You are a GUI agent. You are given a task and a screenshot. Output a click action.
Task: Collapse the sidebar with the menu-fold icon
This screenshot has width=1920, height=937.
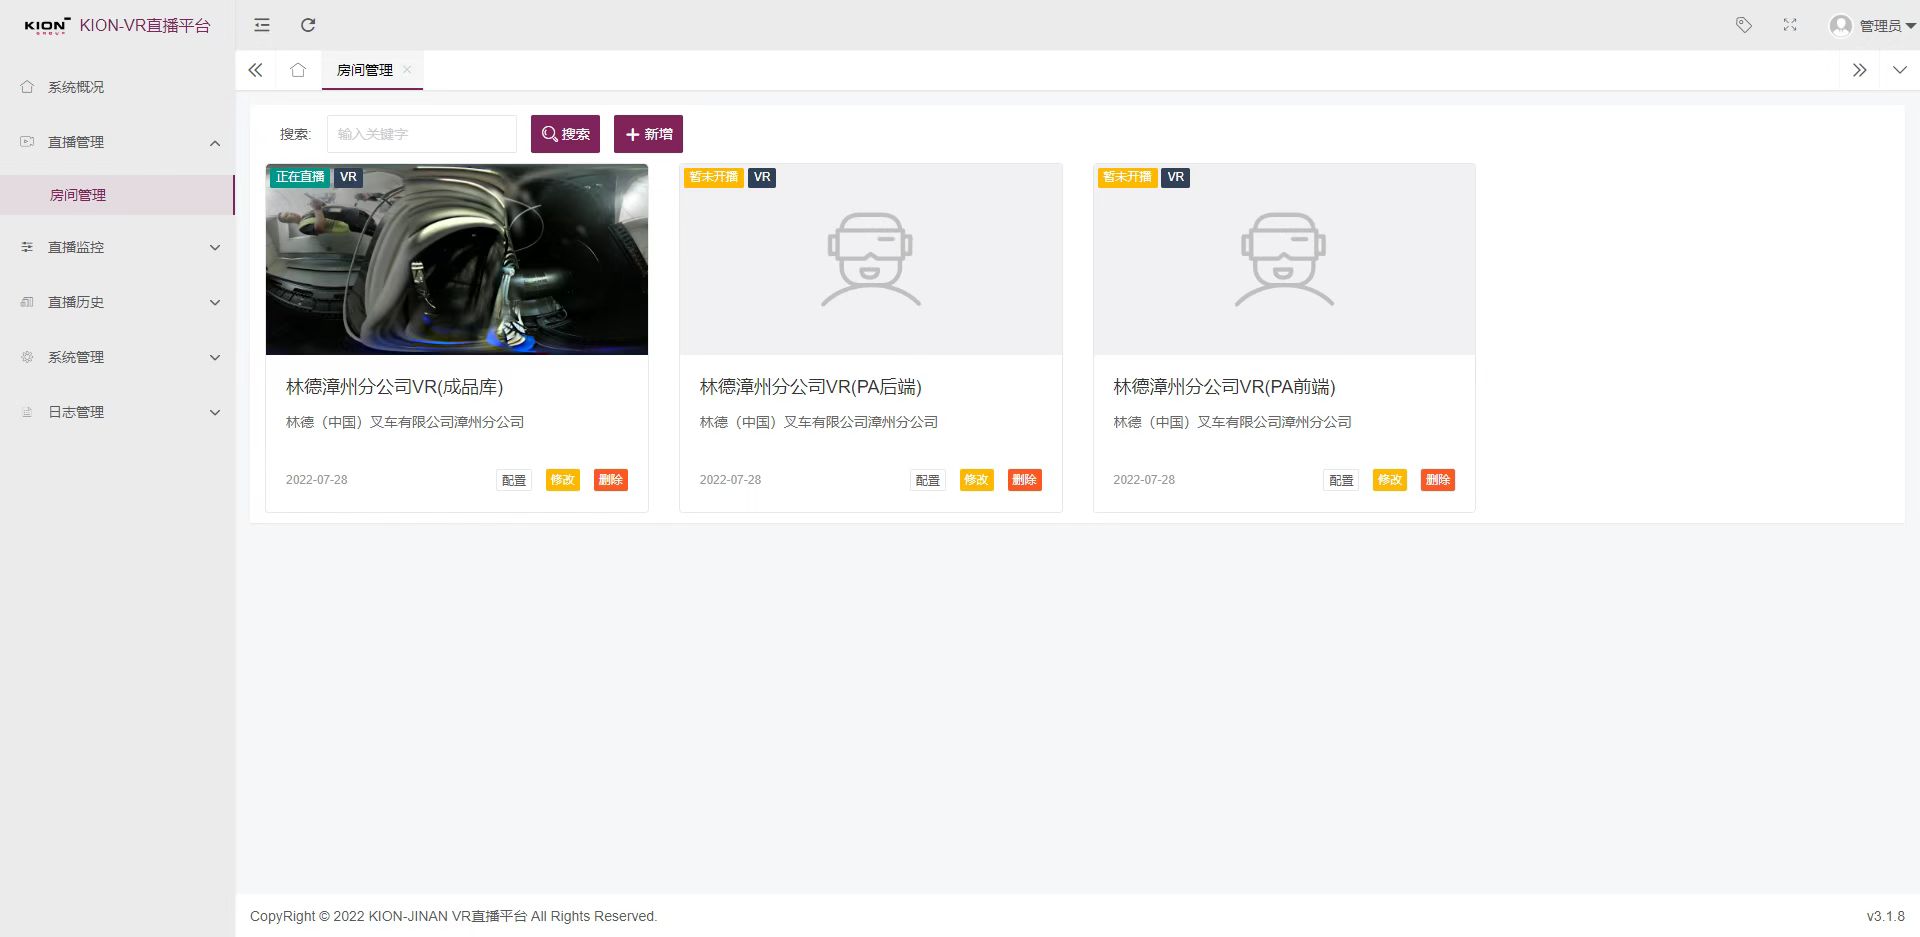(262, 25)
